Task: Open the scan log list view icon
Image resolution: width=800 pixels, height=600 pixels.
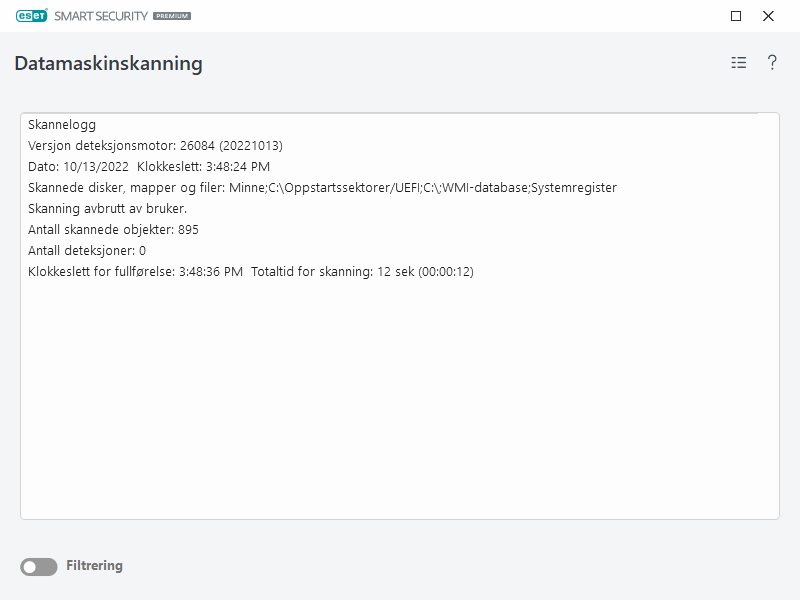Action: [x=739, y=63]
